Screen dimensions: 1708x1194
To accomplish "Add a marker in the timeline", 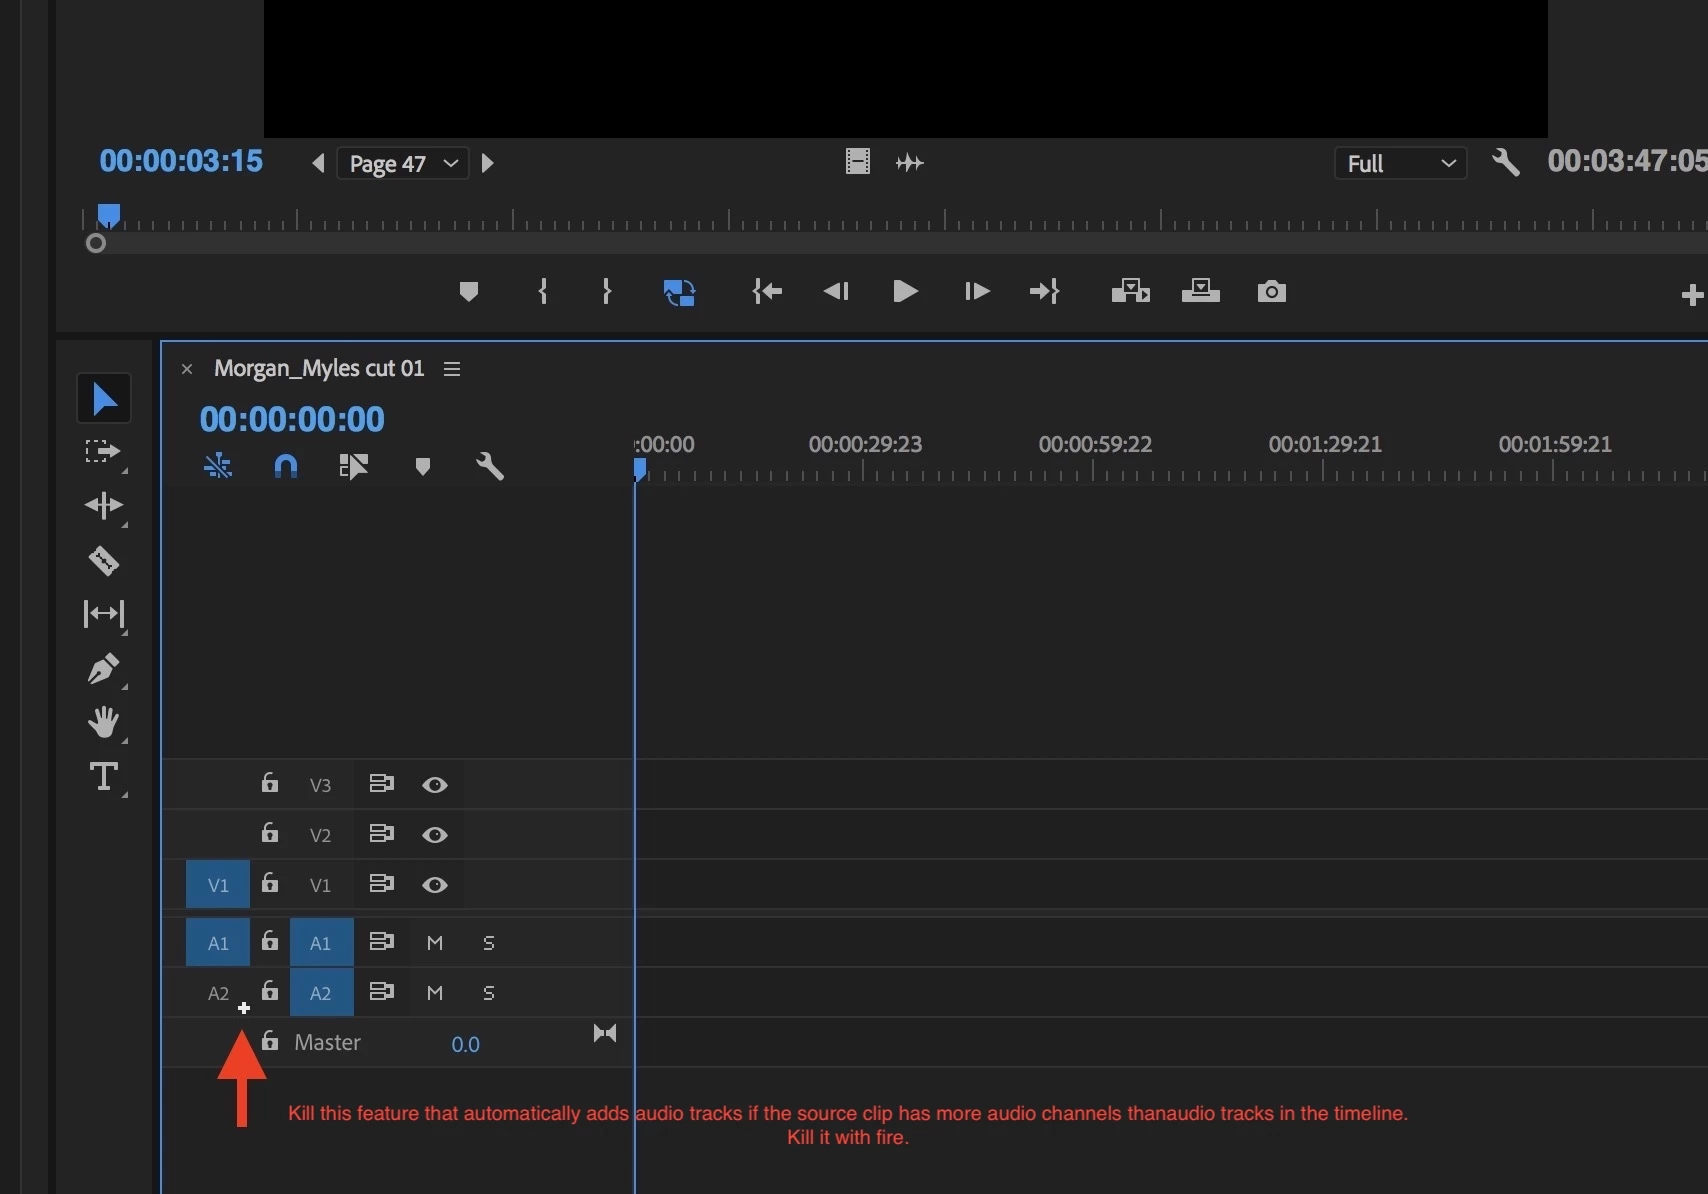I will click(x=423, y=466).
